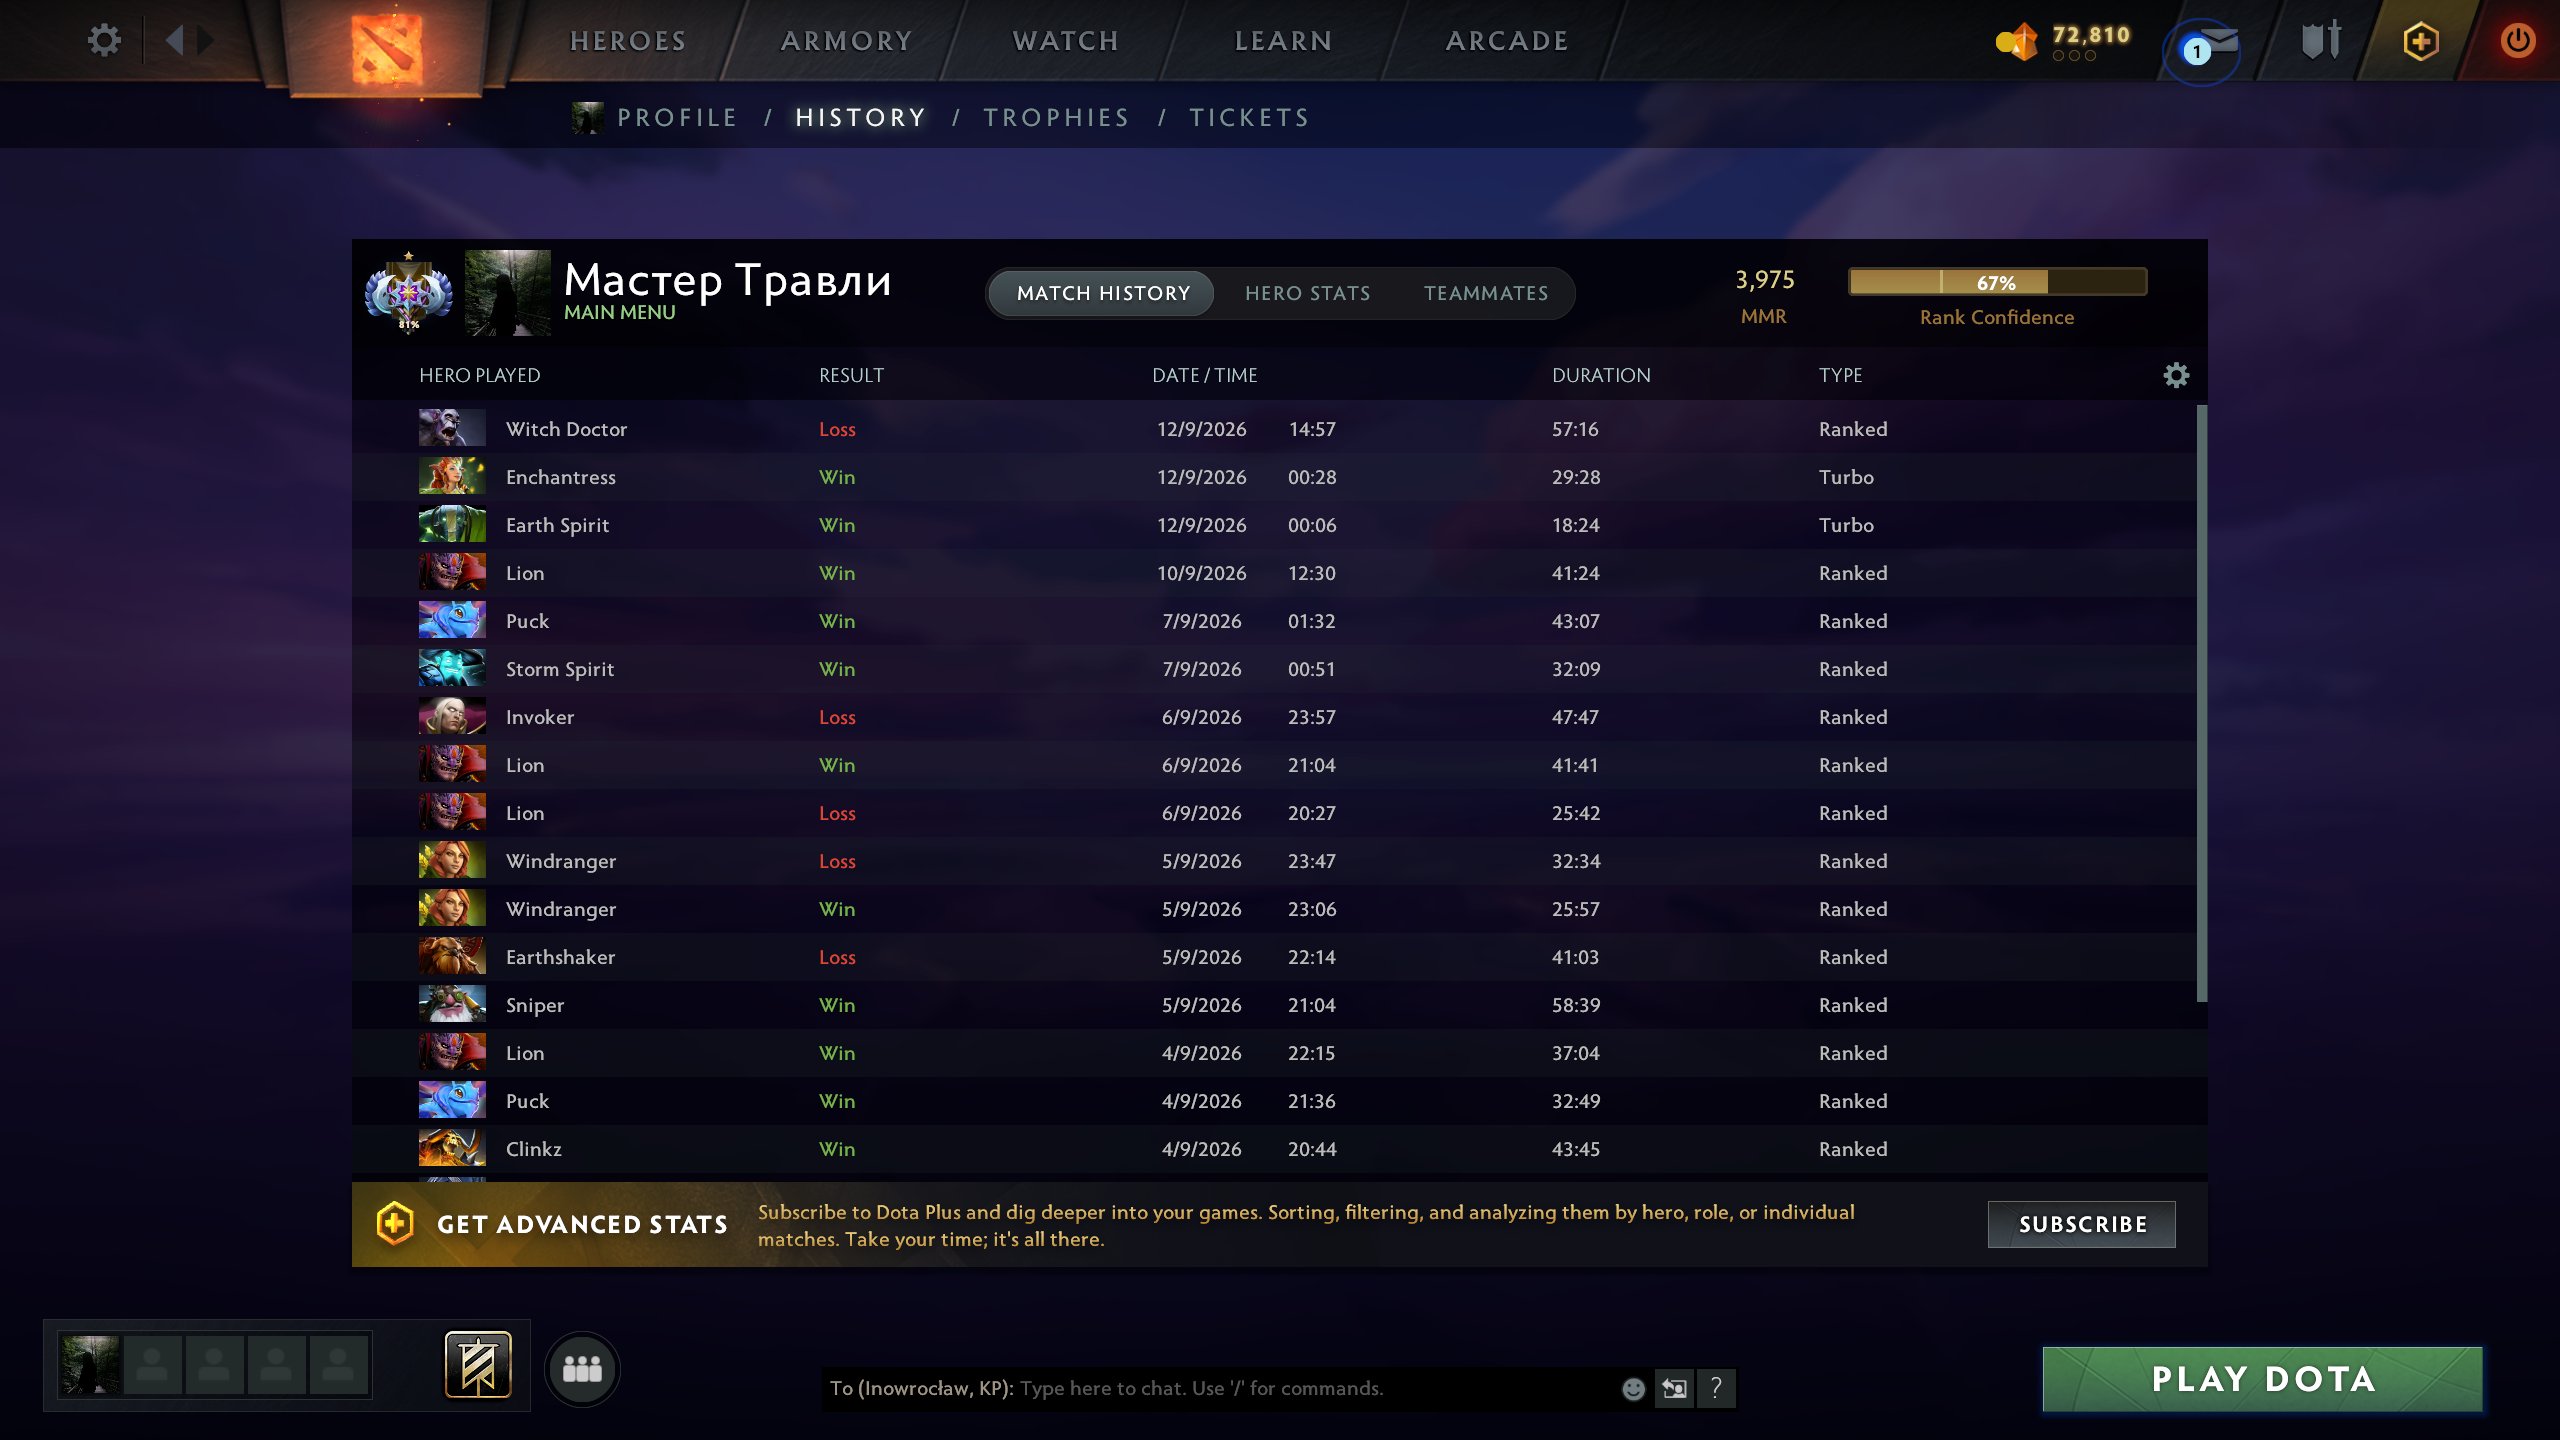Switch to the Hero Stats tab
2560x1440 pixels.
pyautogui.click(x=1307, y=293)
